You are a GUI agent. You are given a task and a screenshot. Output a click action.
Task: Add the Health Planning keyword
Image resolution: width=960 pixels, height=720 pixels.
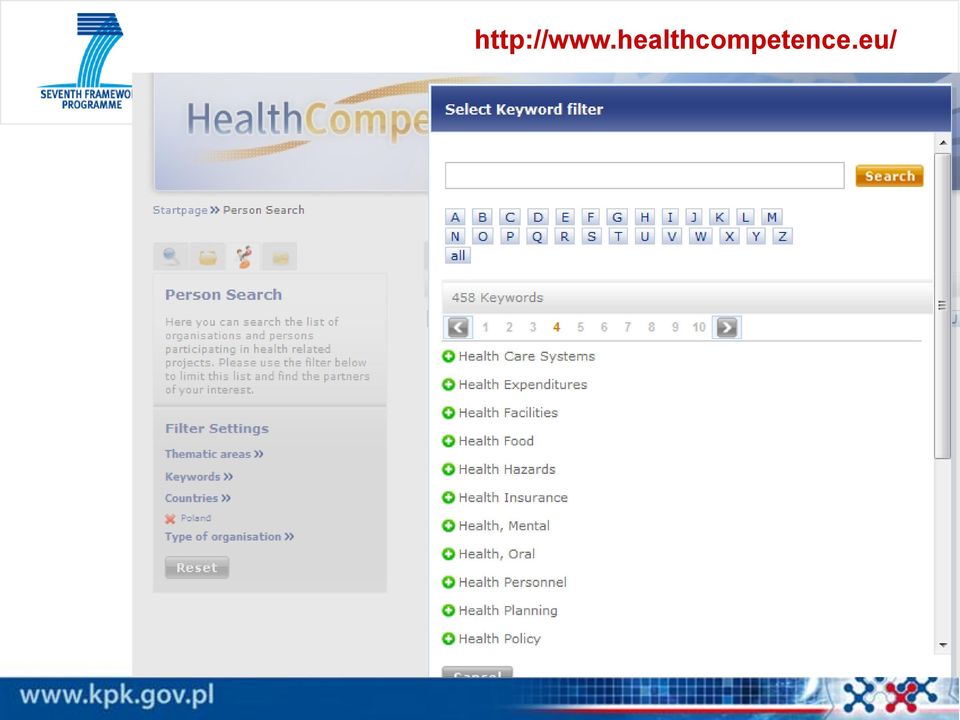click(x=448, y=610)
